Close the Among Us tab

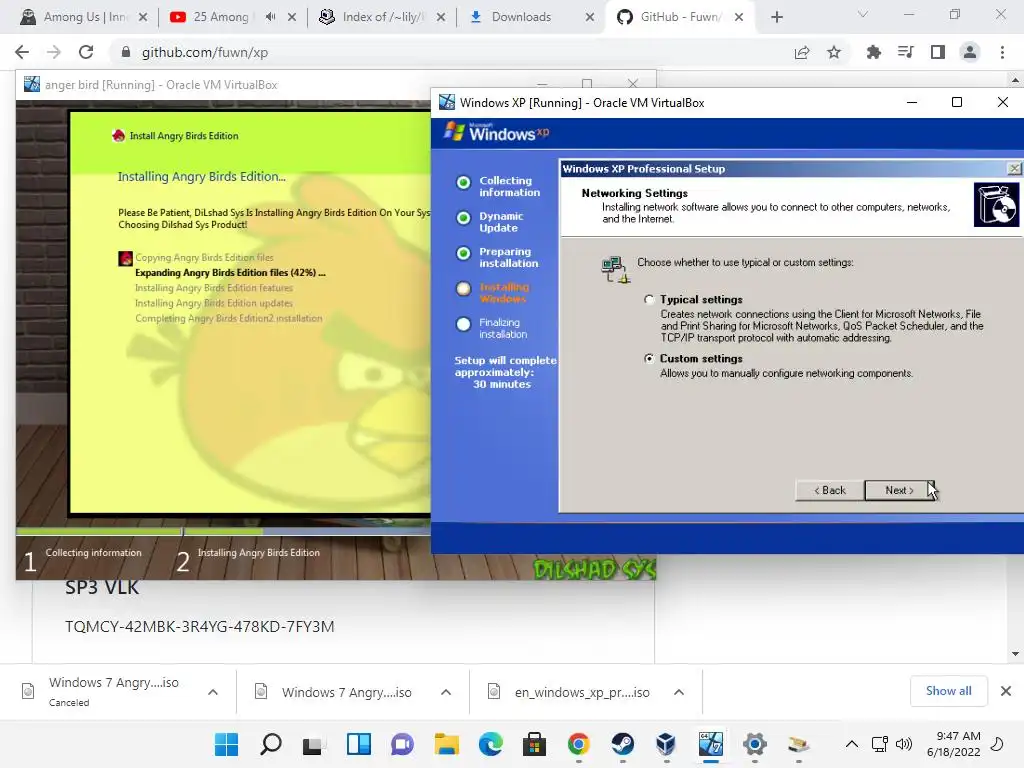pyautogui.click(x=143, y=17)
